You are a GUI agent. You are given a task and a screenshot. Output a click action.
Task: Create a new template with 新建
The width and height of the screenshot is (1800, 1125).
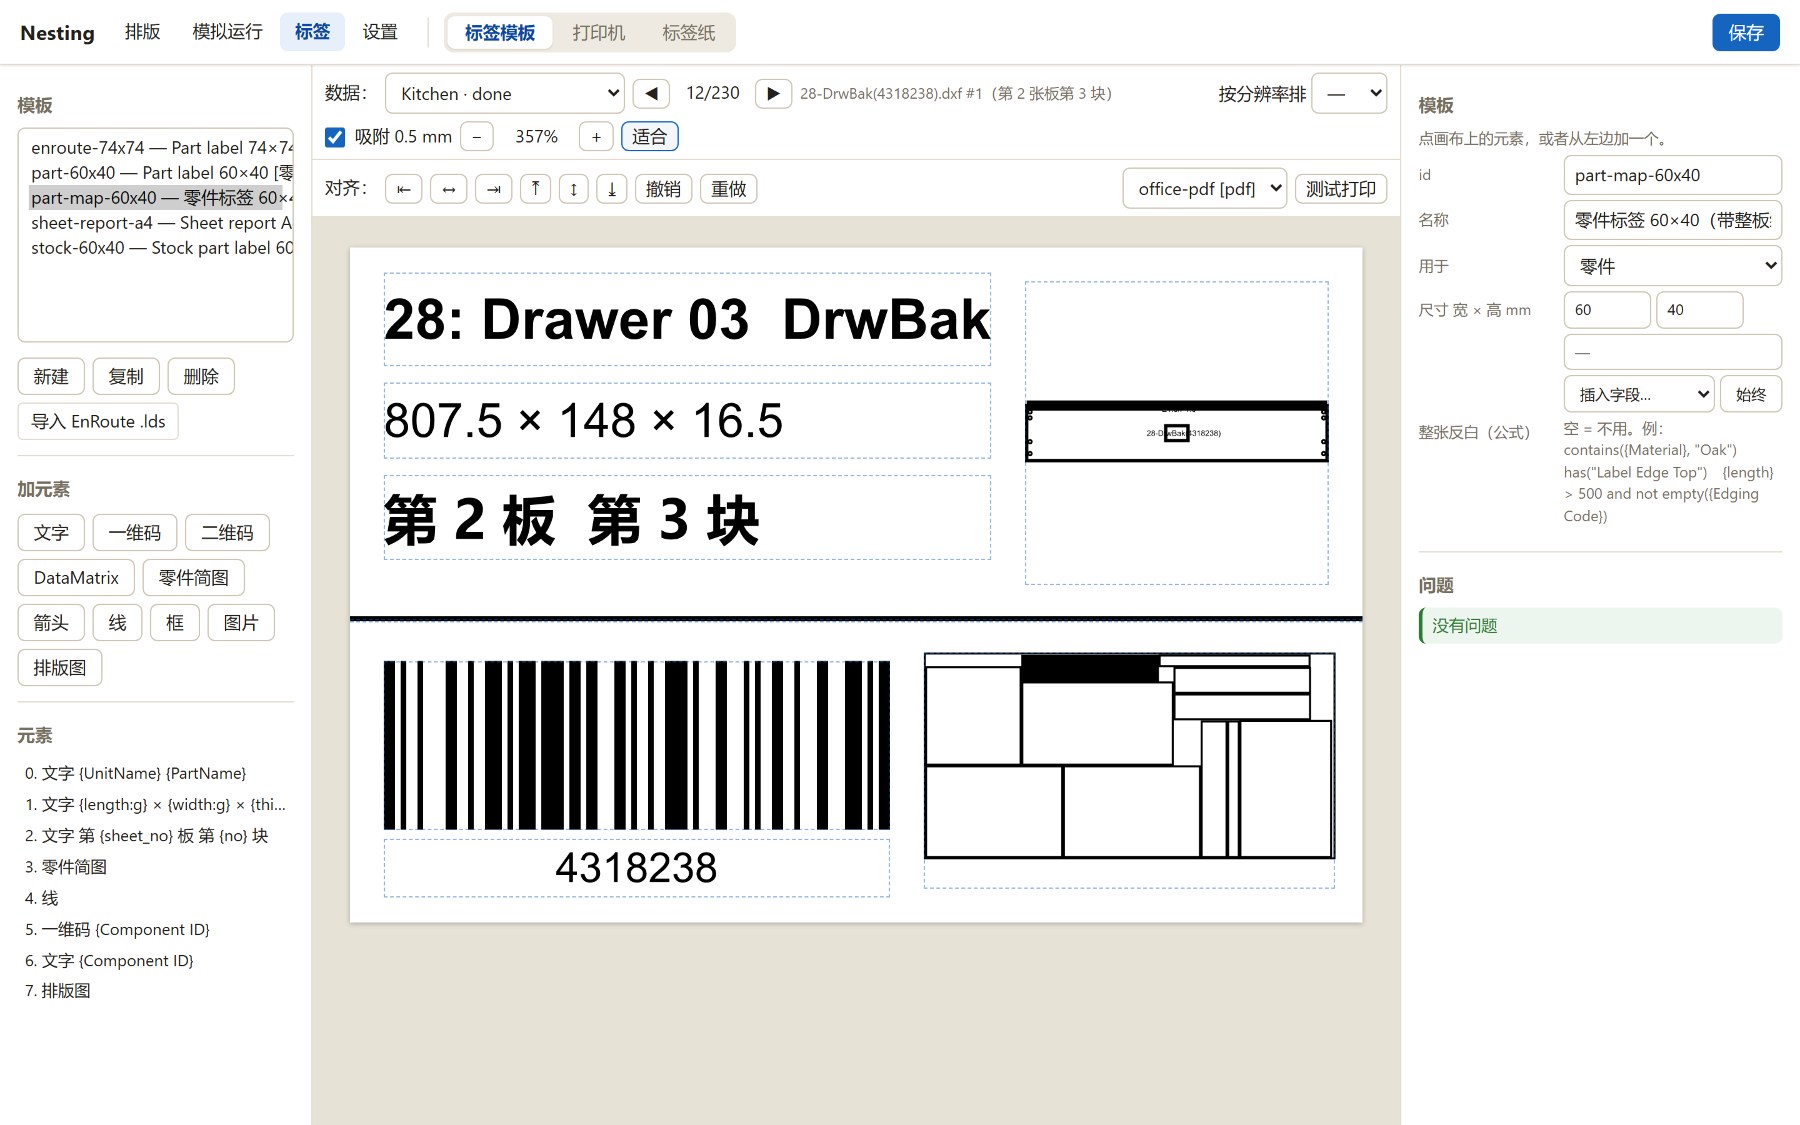(51, 377)
